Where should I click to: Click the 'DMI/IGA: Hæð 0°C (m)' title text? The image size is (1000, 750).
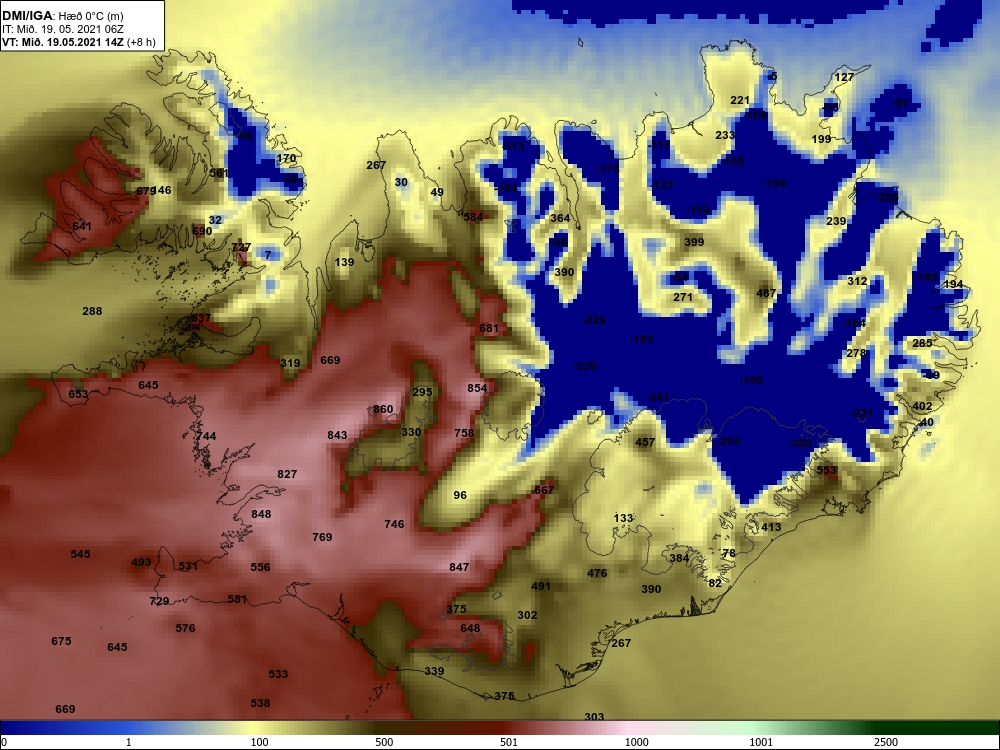62,16
